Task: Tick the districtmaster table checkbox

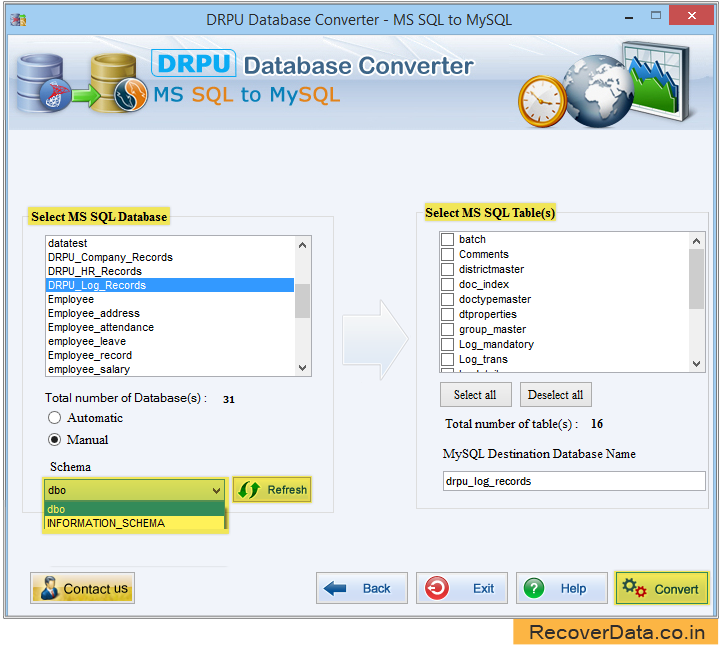Action: tap(447, 269)
